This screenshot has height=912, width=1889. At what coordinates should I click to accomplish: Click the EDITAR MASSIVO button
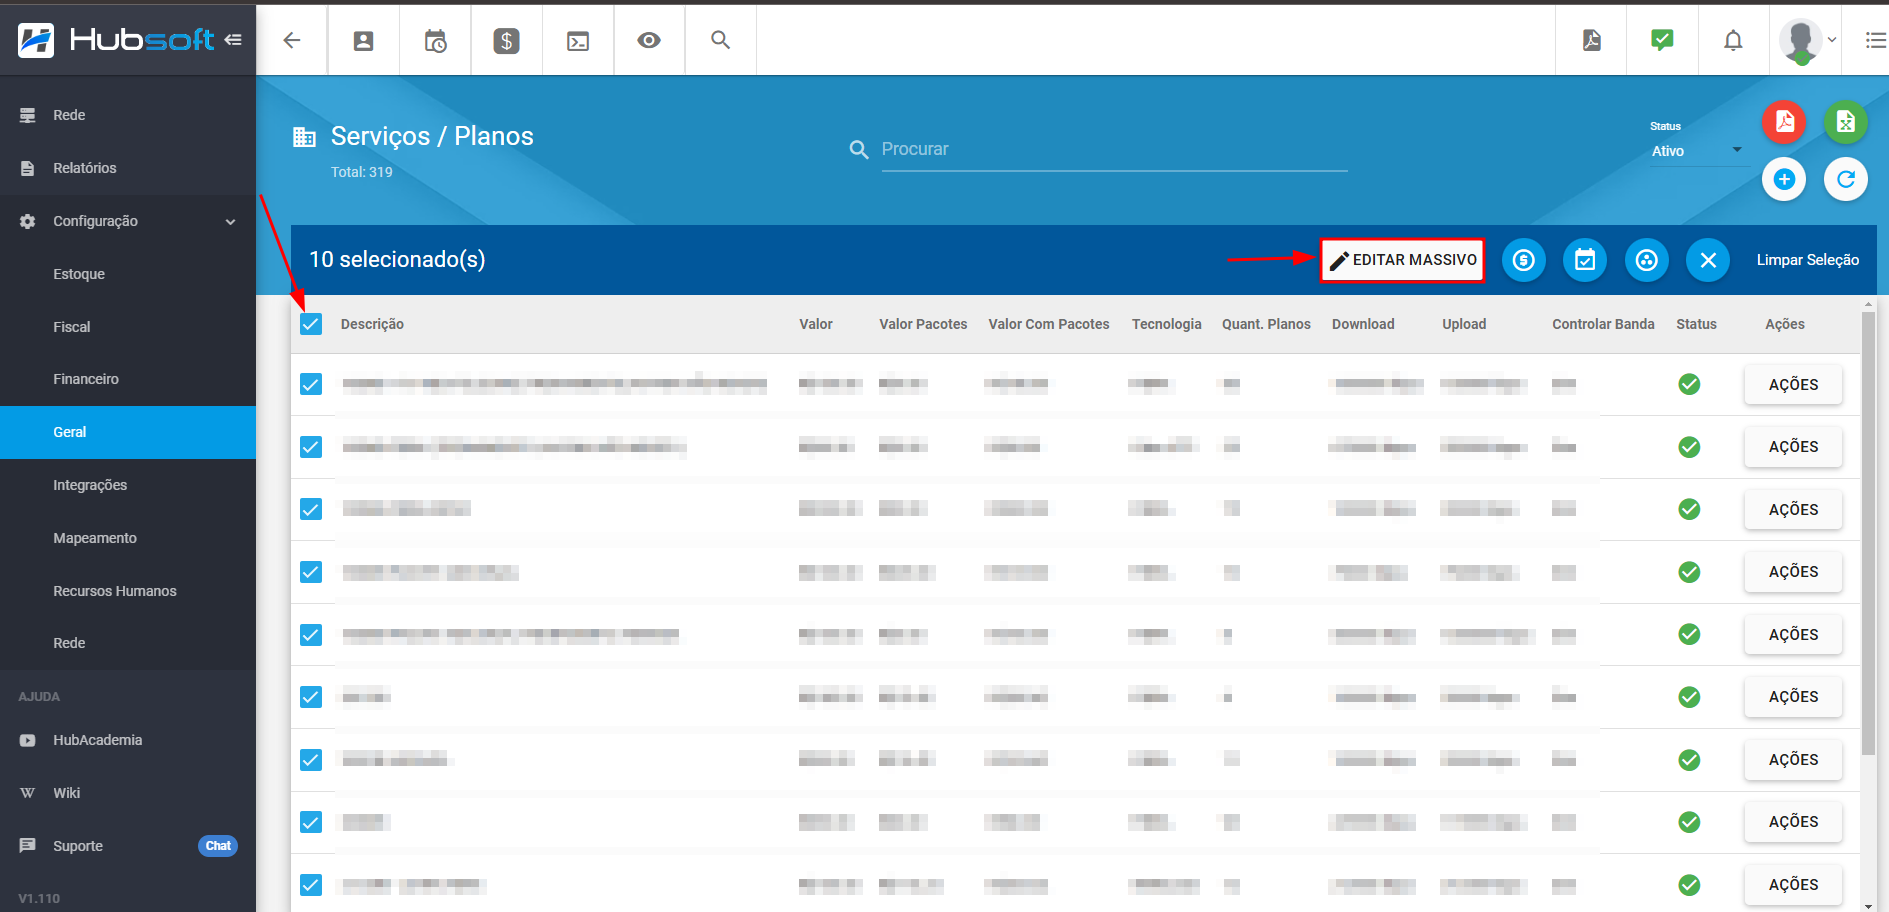pos(1403,260)
